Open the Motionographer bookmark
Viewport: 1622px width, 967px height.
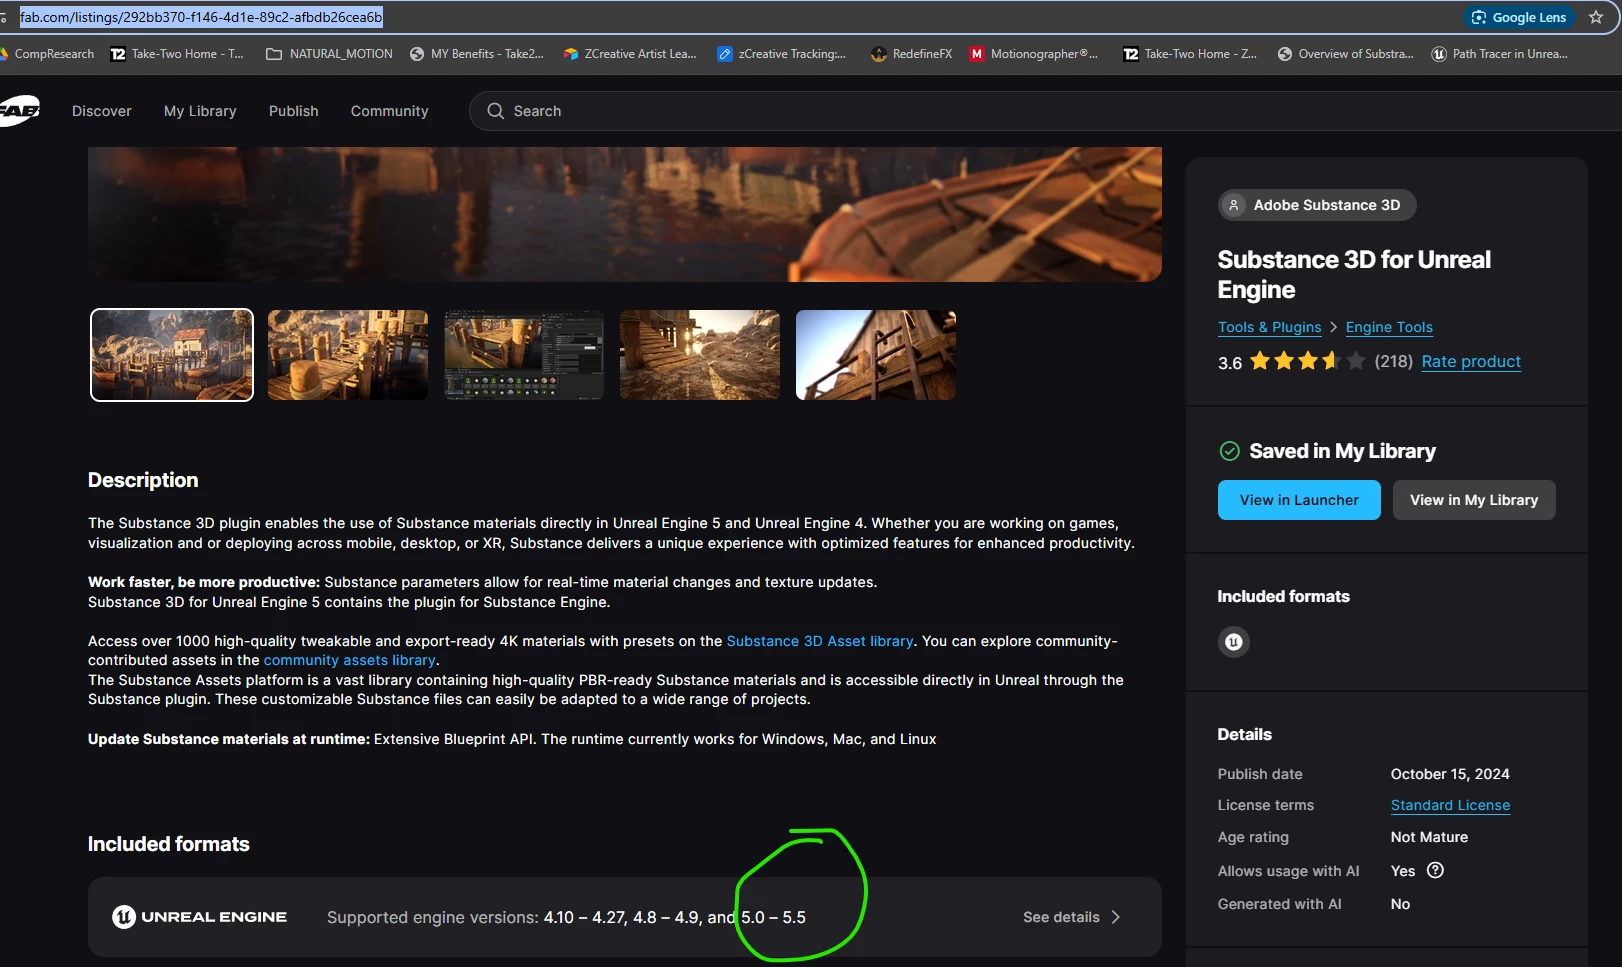click(x=1034, y=54)
